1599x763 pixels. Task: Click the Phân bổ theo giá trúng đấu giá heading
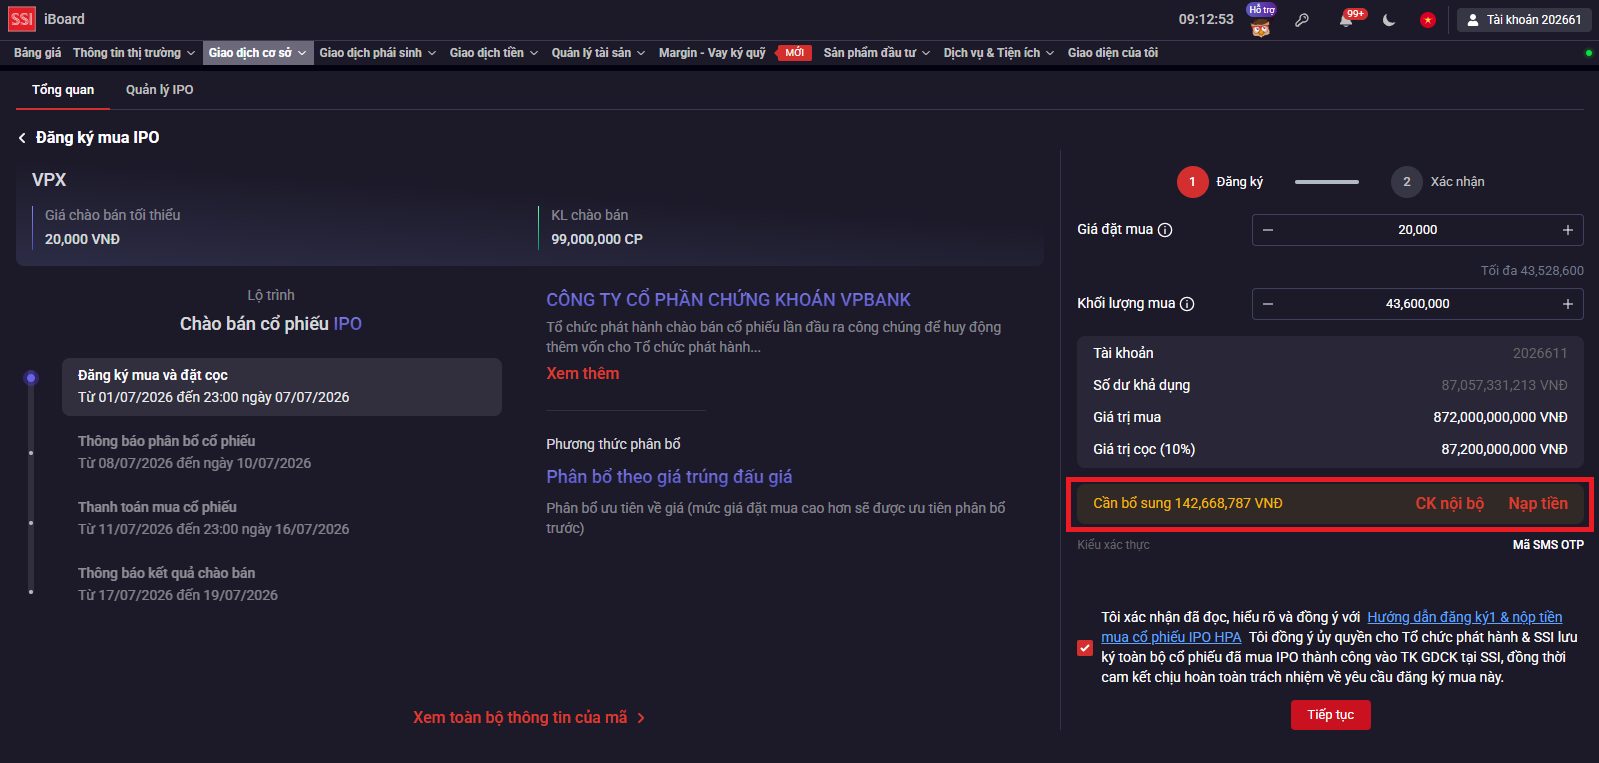point(669,477)
